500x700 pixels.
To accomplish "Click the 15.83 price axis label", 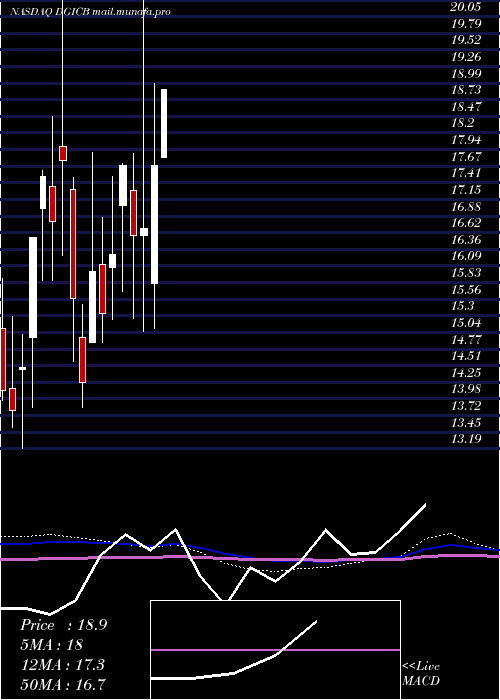I will coord(466,273).
